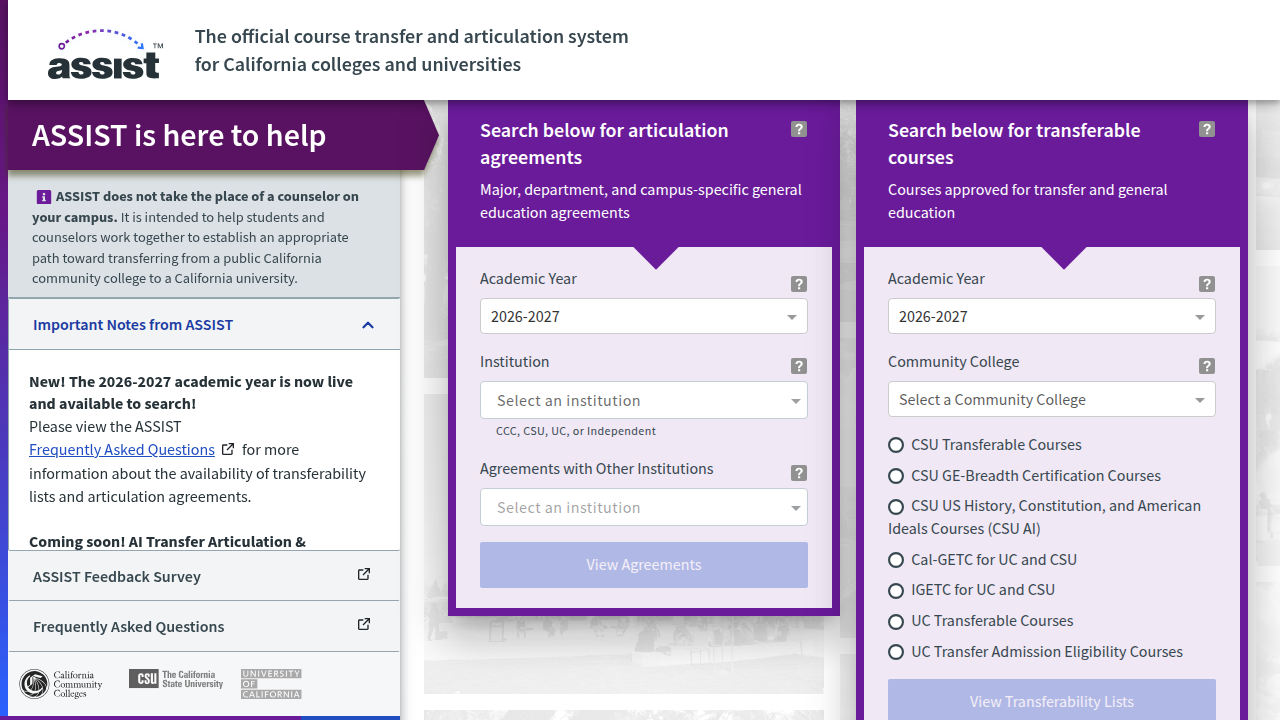Open help for articulation agreements search heading
The width and height of the screenshot is (1280, 720).
pyautogui.click(x=799, y=129)
